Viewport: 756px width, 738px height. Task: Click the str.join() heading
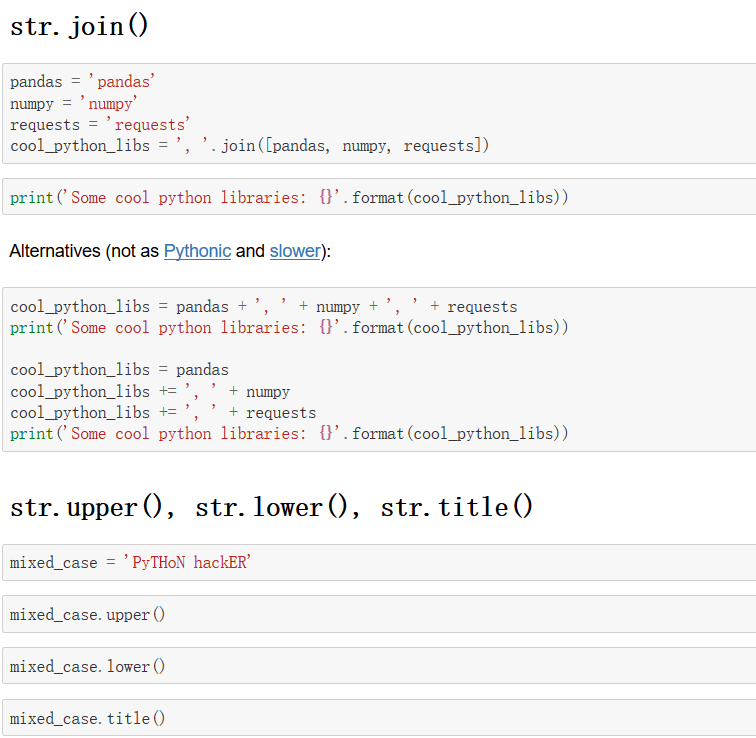pos(79,26)
